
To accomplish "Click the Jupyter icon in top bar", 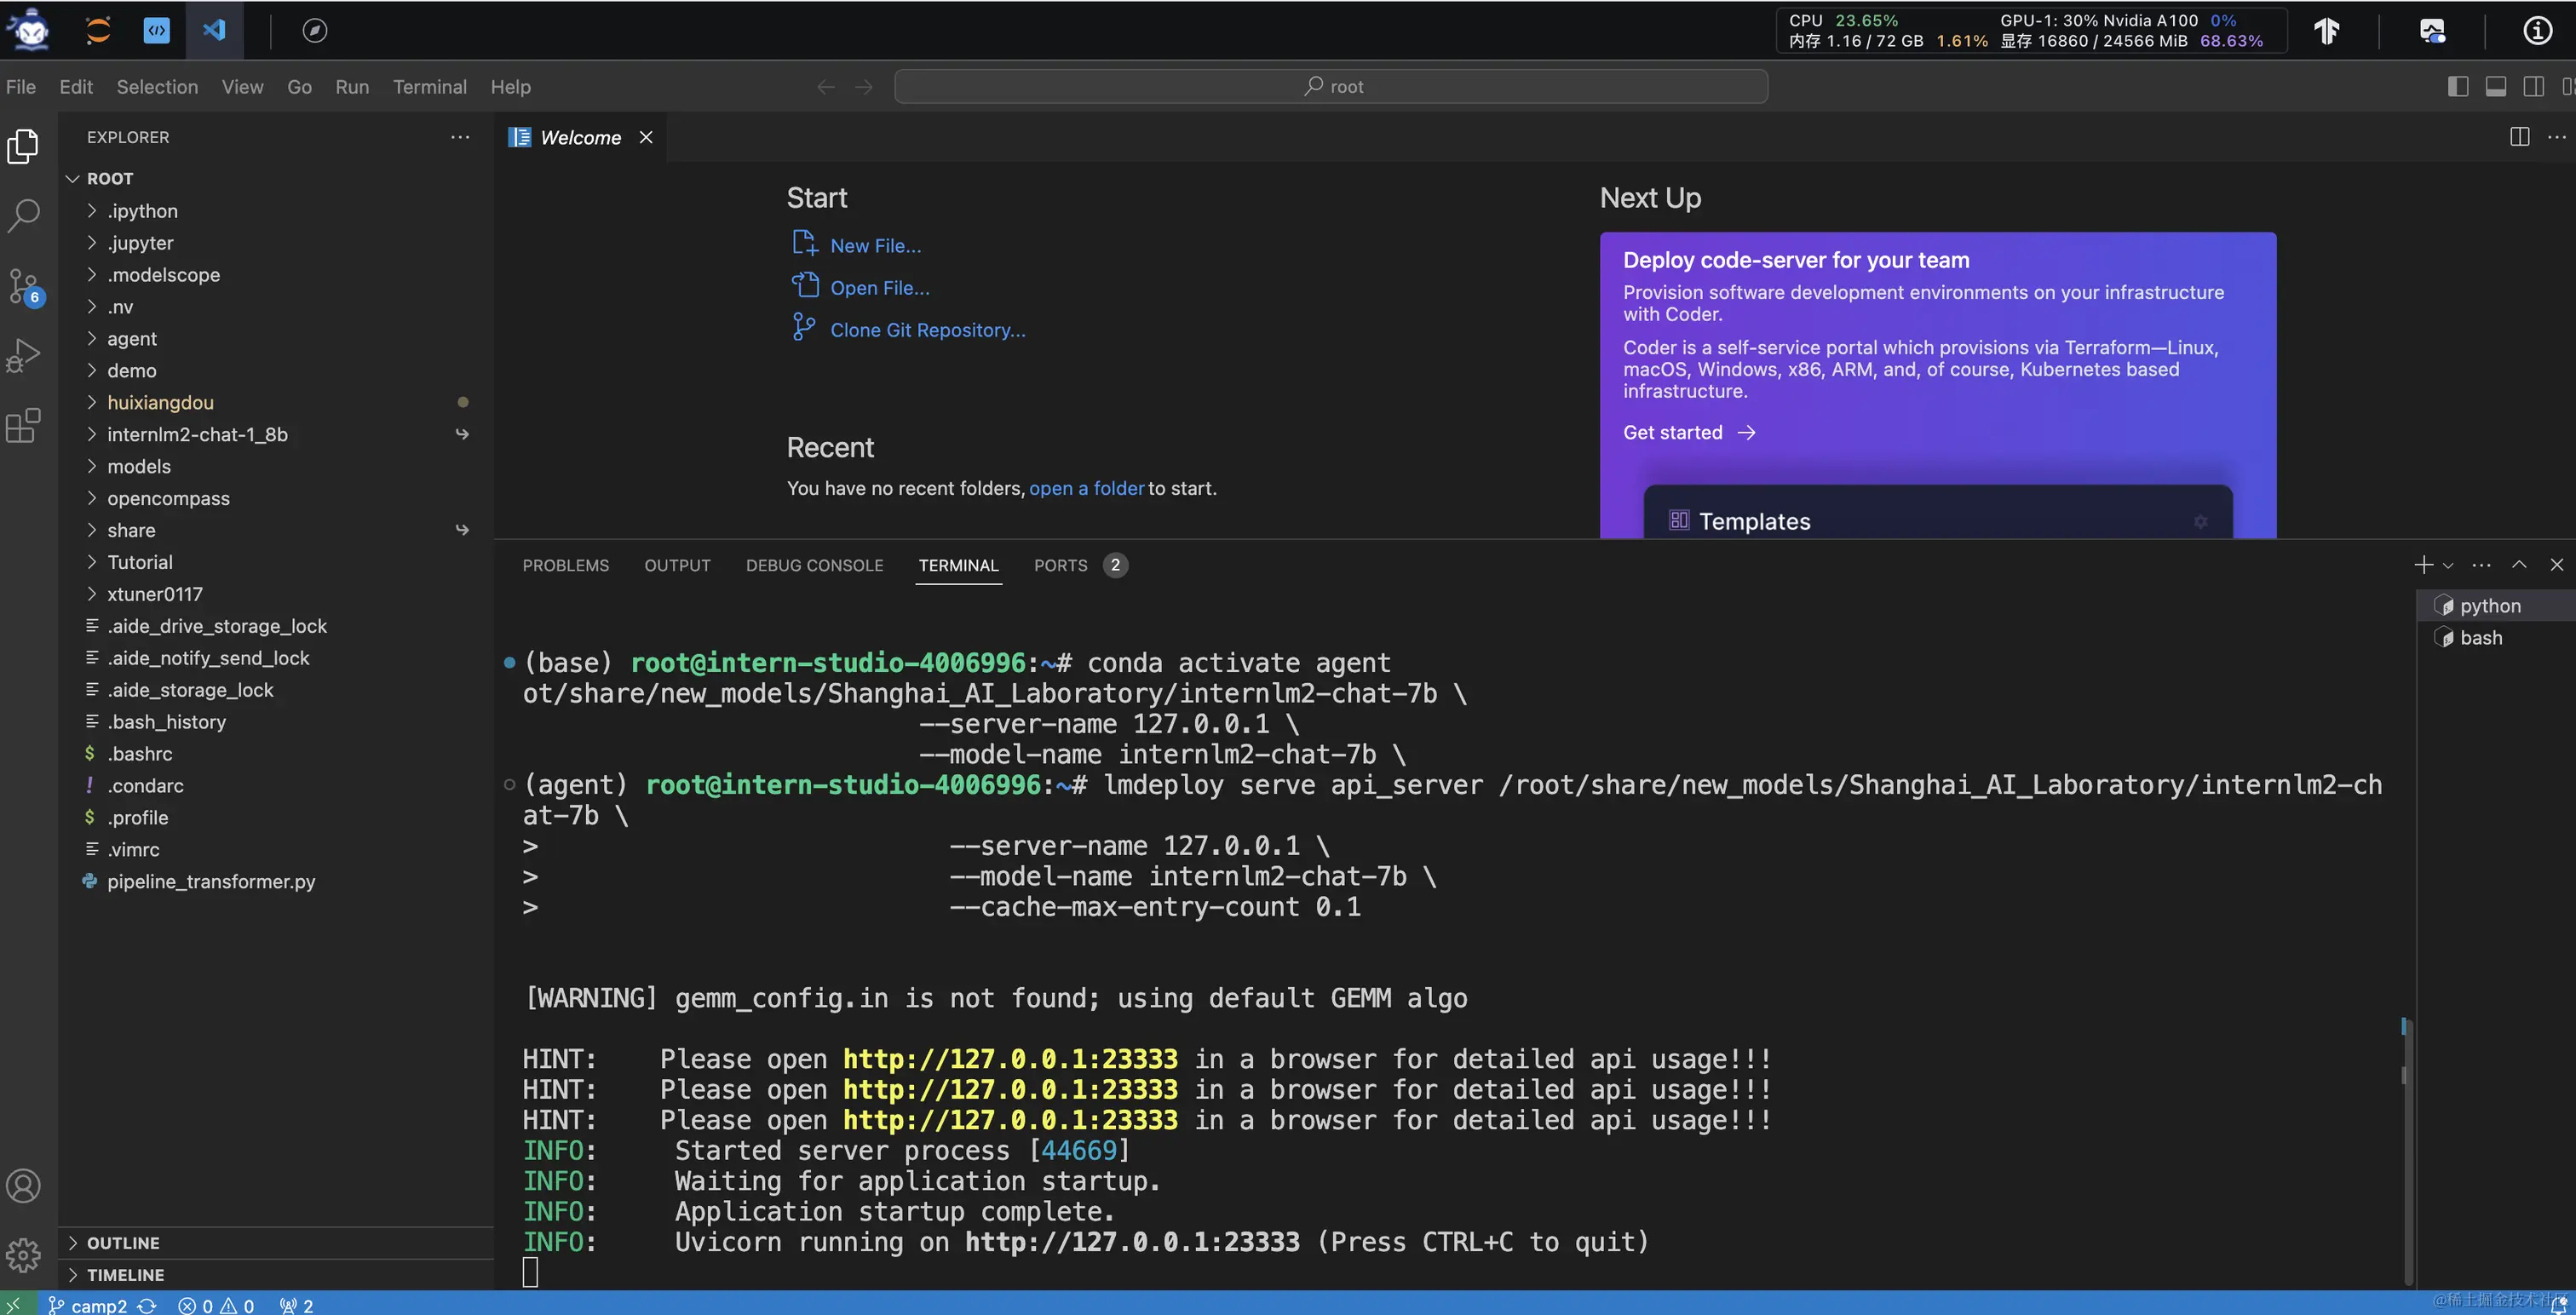I will pos(98,30).
